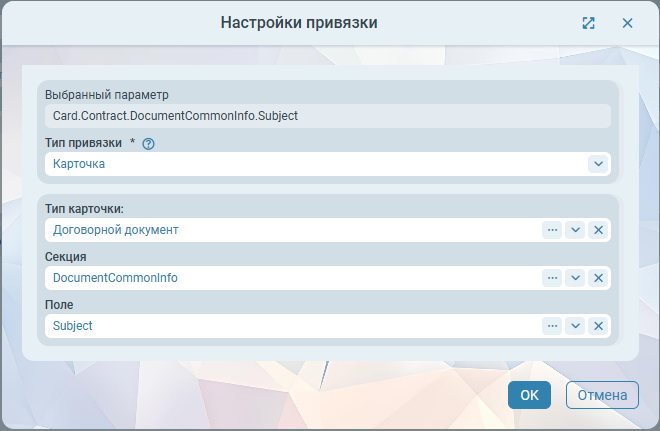Click ellipsis button for Секция field
The width and height of the screenshot is (660, 431).
click(552, 278)
